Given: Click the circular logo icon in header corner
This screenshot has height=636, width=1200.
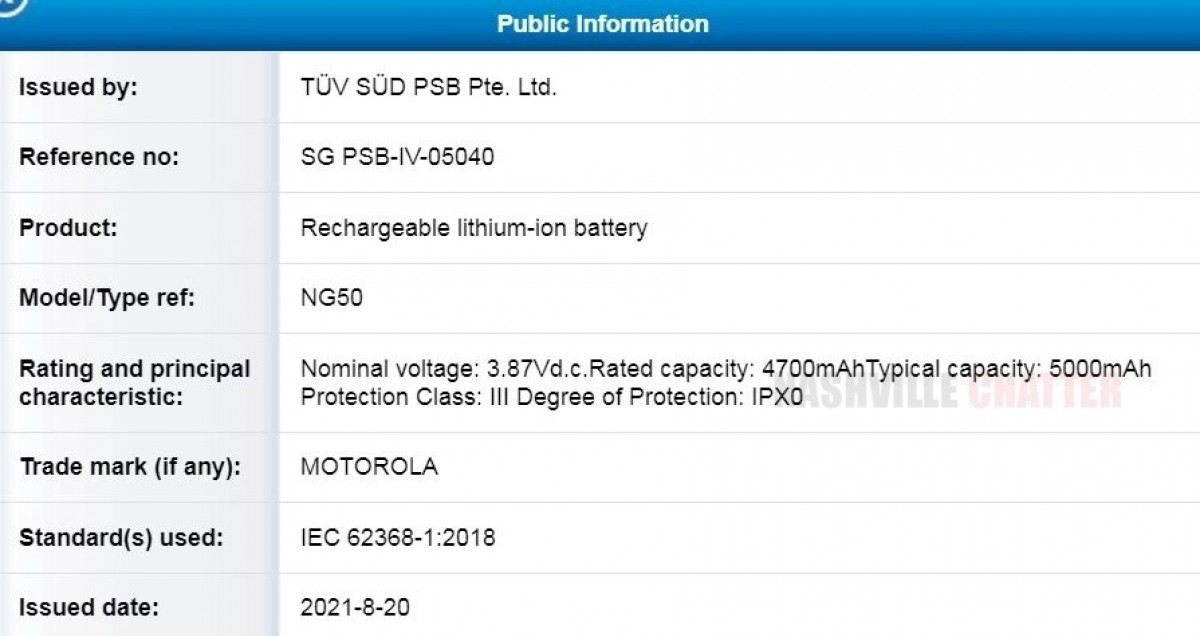Looking at the screenshot, I should pos(12,5).
